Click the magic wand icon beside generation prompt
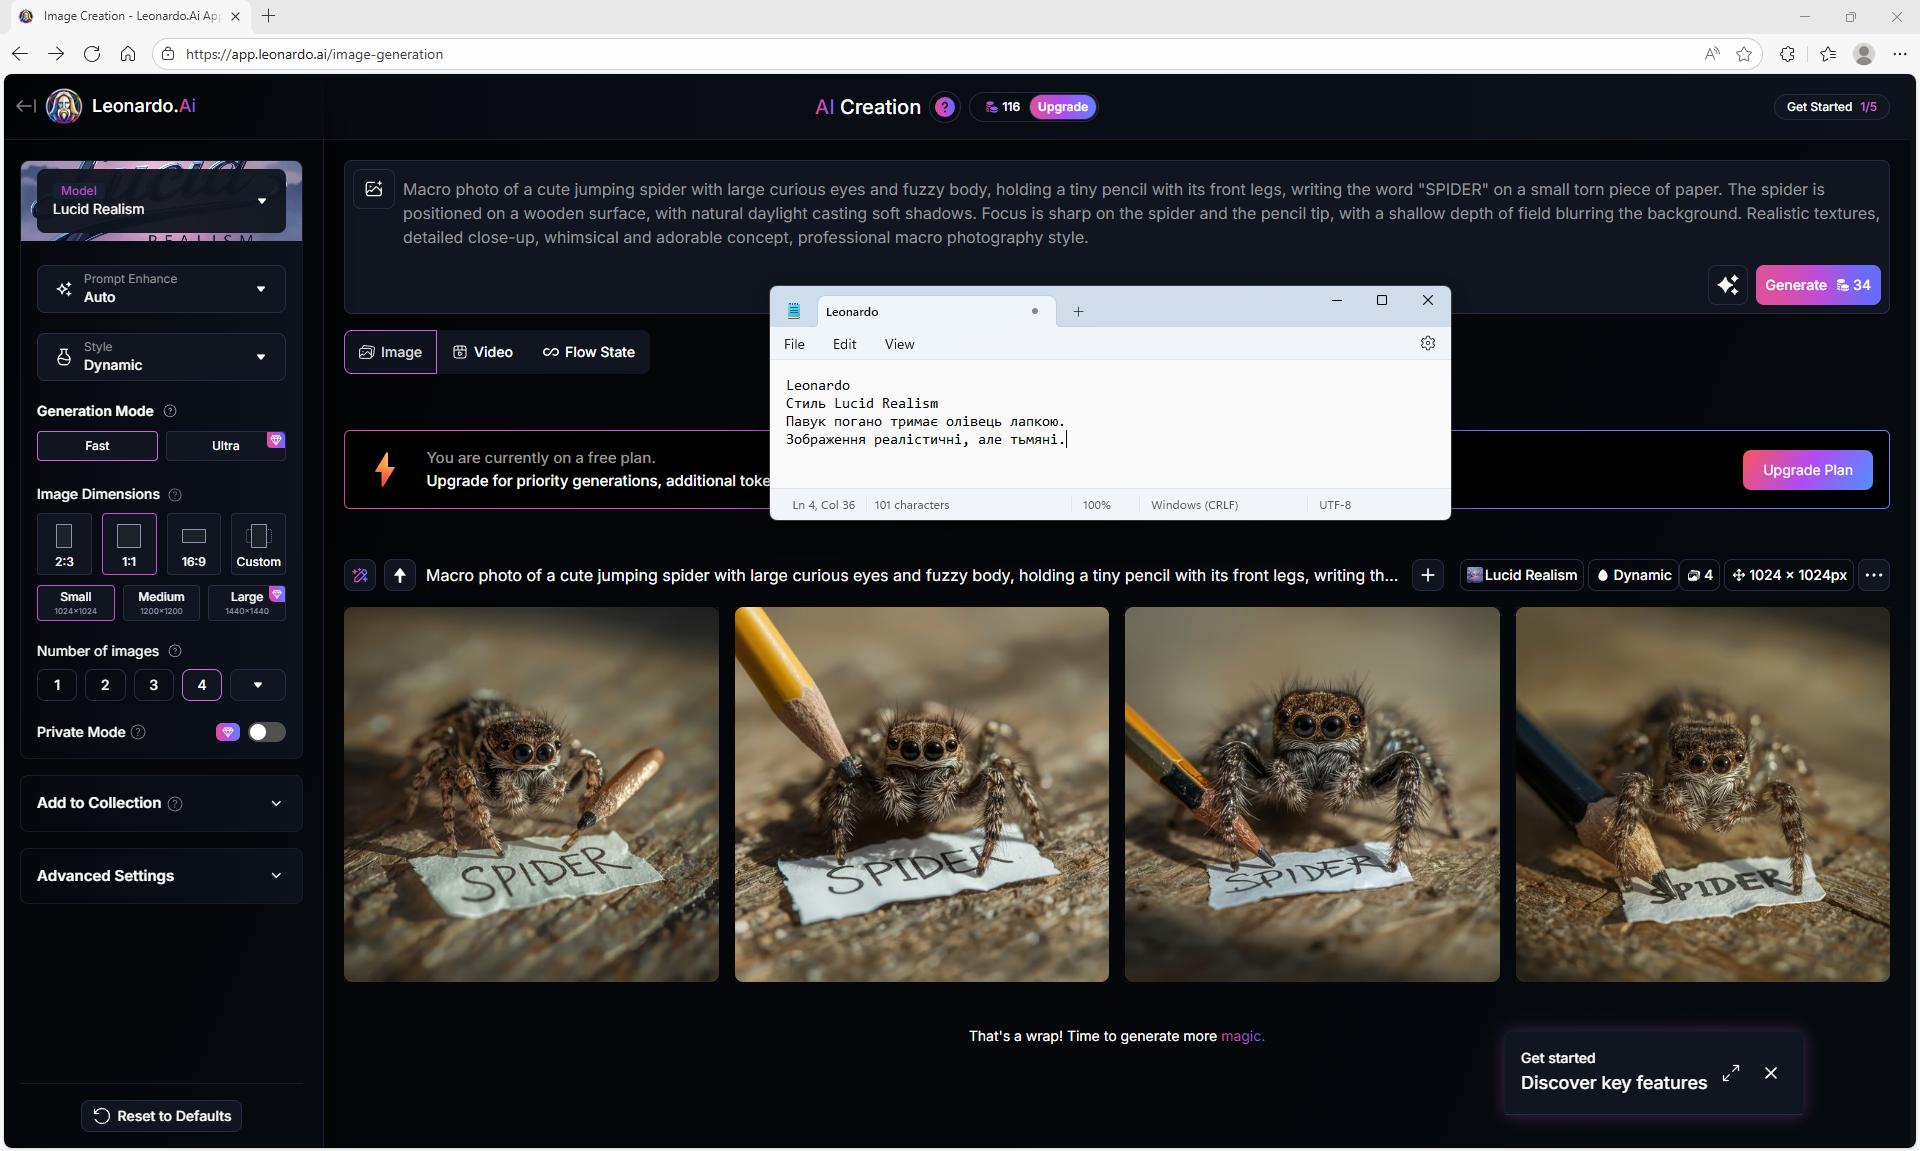 click(360, 575)
